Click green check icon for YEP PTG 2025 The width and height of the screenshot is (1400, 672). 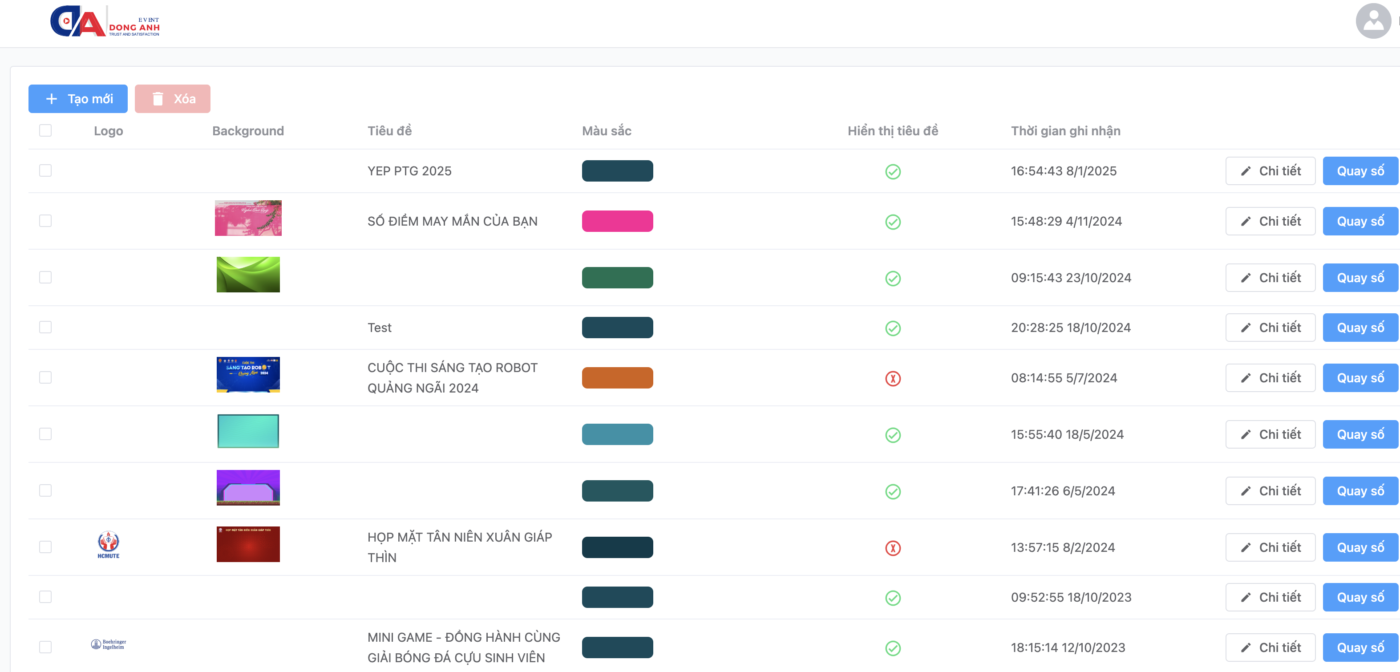click(893, 172)
